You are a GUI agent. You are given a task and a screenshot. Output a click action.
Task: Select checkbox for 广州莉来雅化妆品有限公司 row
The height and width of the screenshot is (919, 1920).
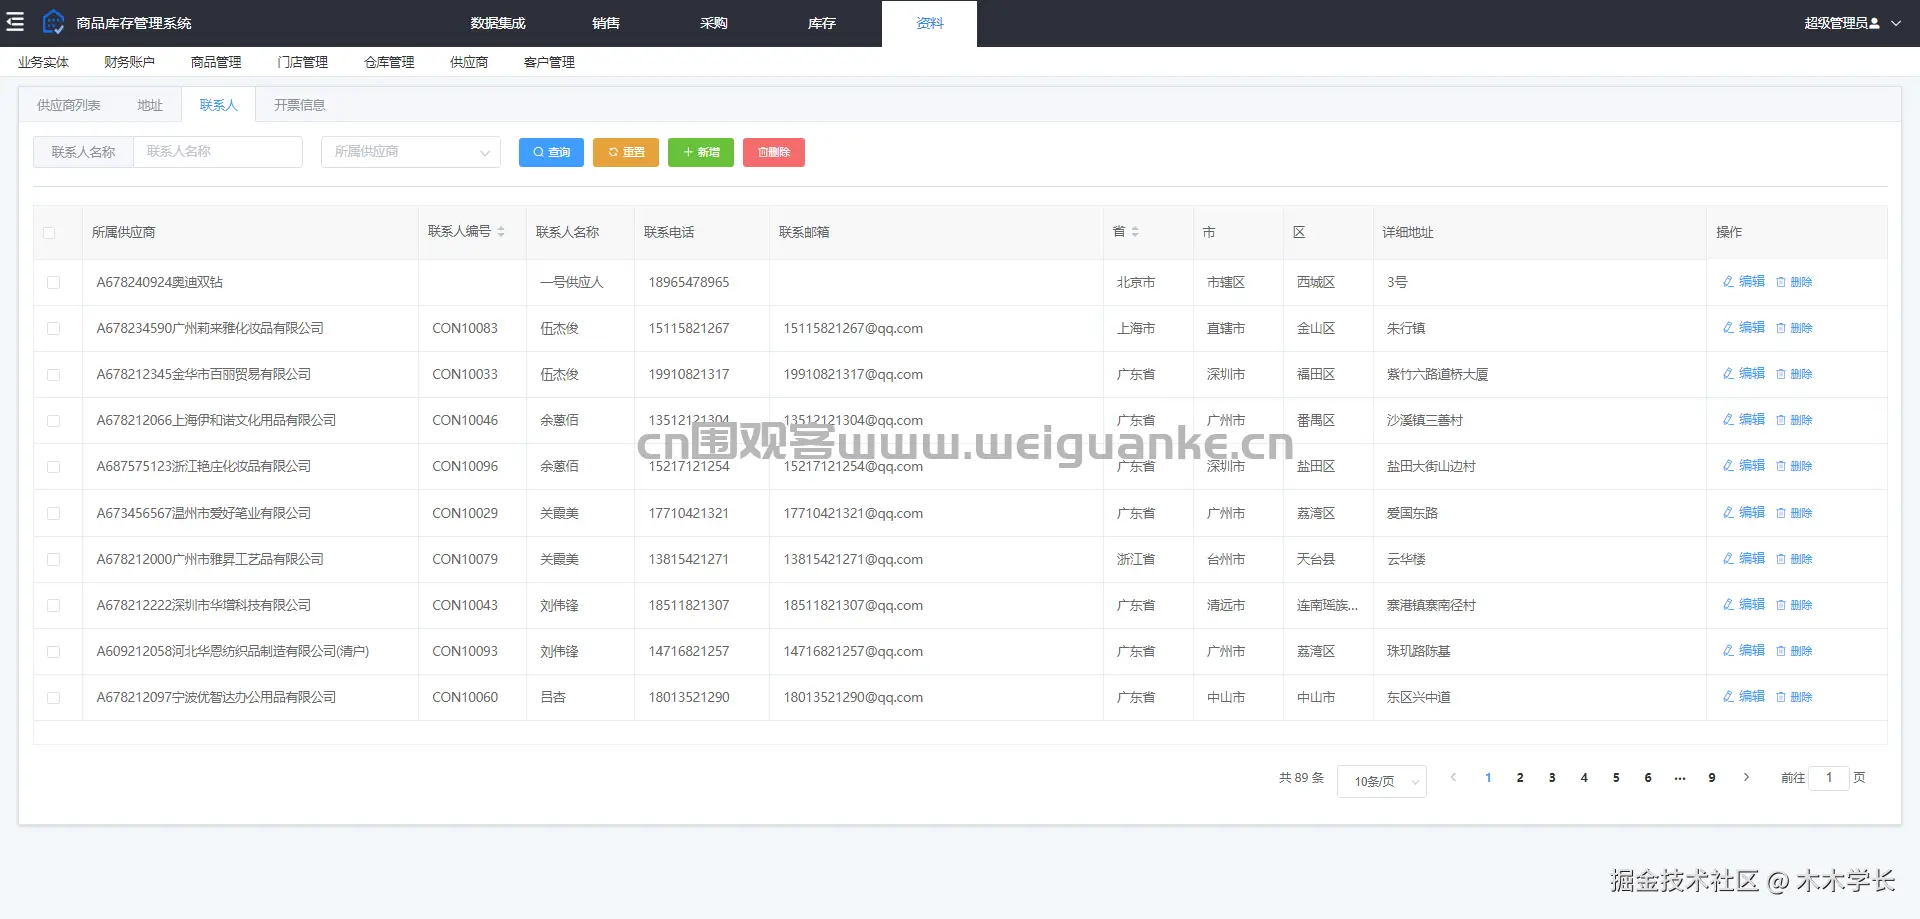(54, 329)
